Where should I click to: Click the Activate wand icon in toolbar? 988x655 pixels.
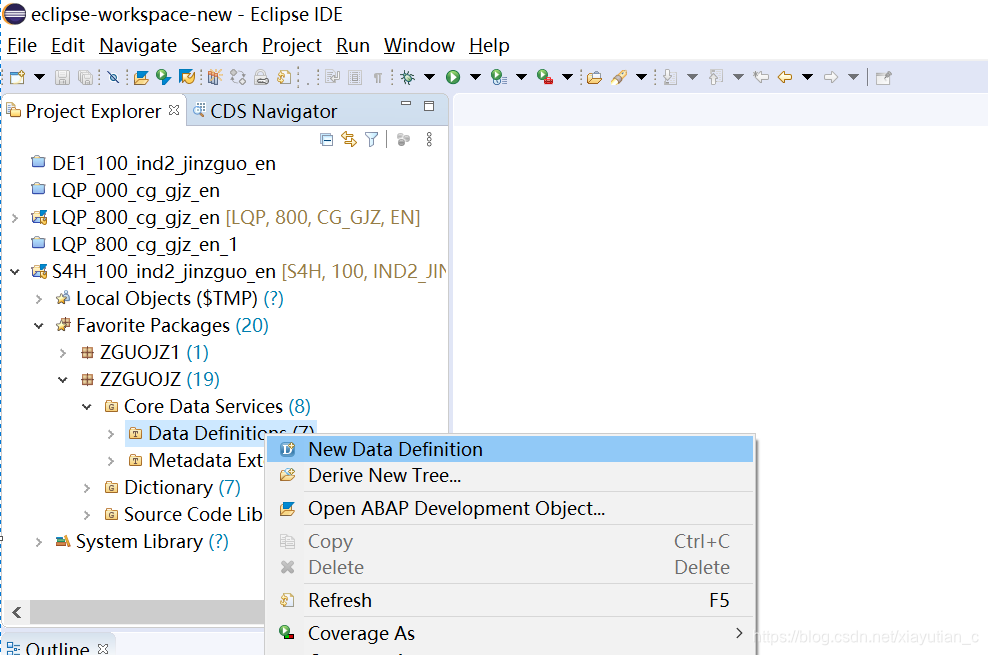click(215, 77)
